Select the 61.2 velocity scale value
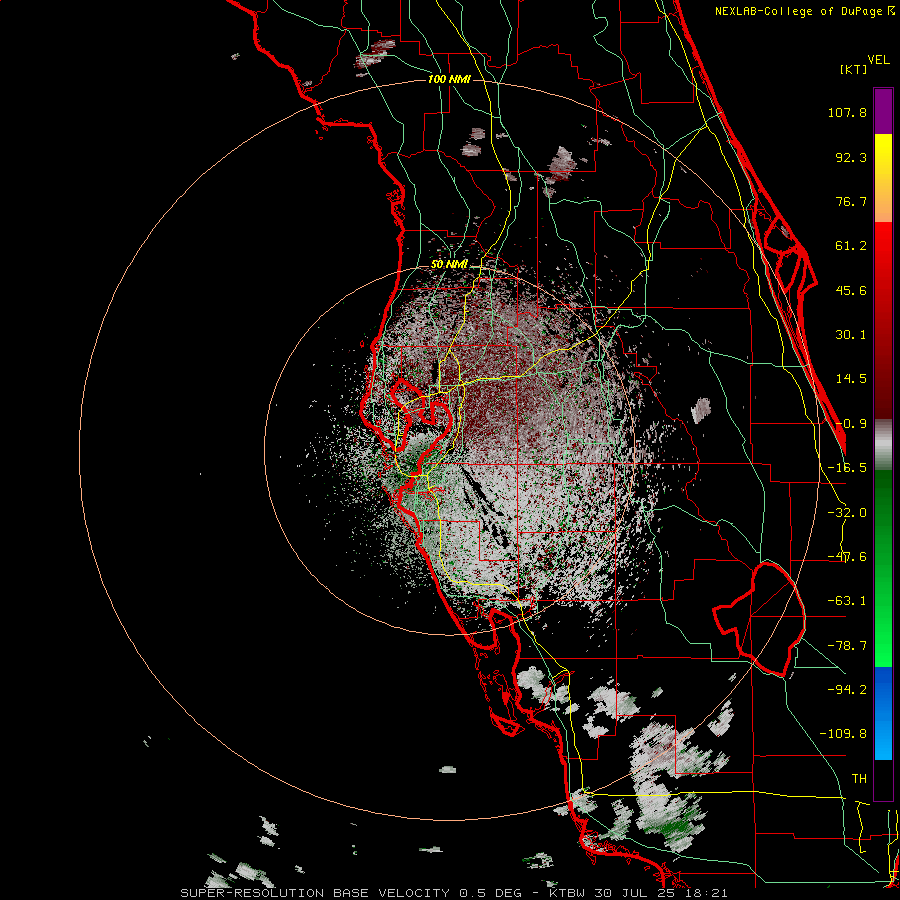The image size is (900, 900). pyautogui.click(x=851, y=246)
